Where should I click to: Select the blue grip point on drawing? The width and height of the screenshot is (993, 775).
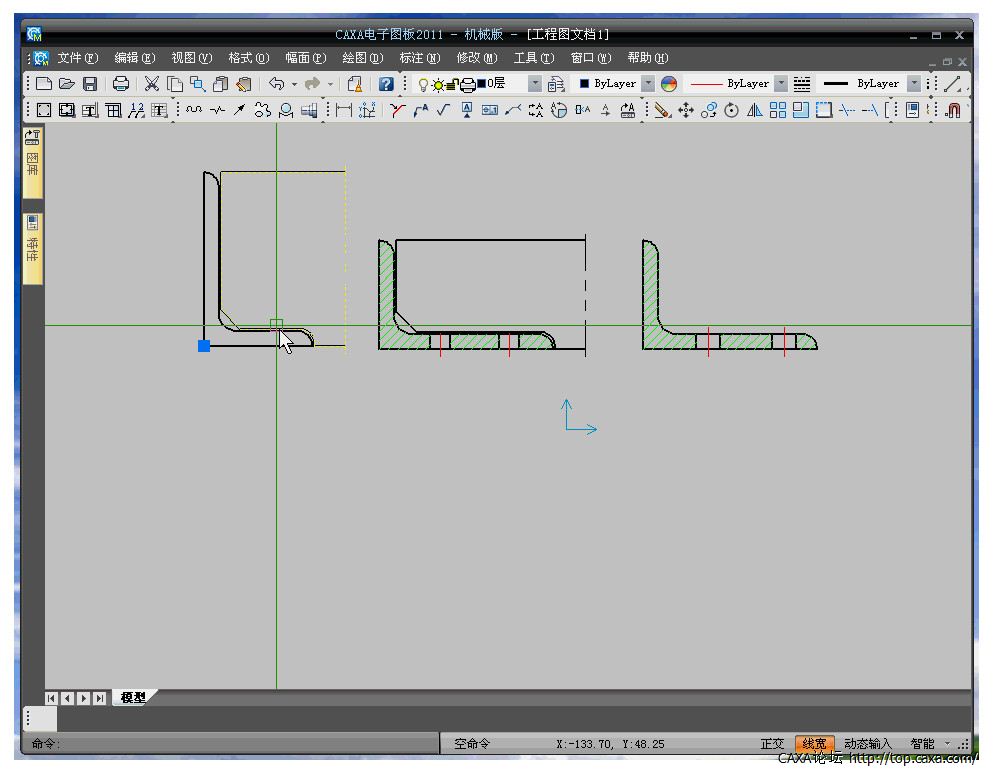(x=204, y=346)
